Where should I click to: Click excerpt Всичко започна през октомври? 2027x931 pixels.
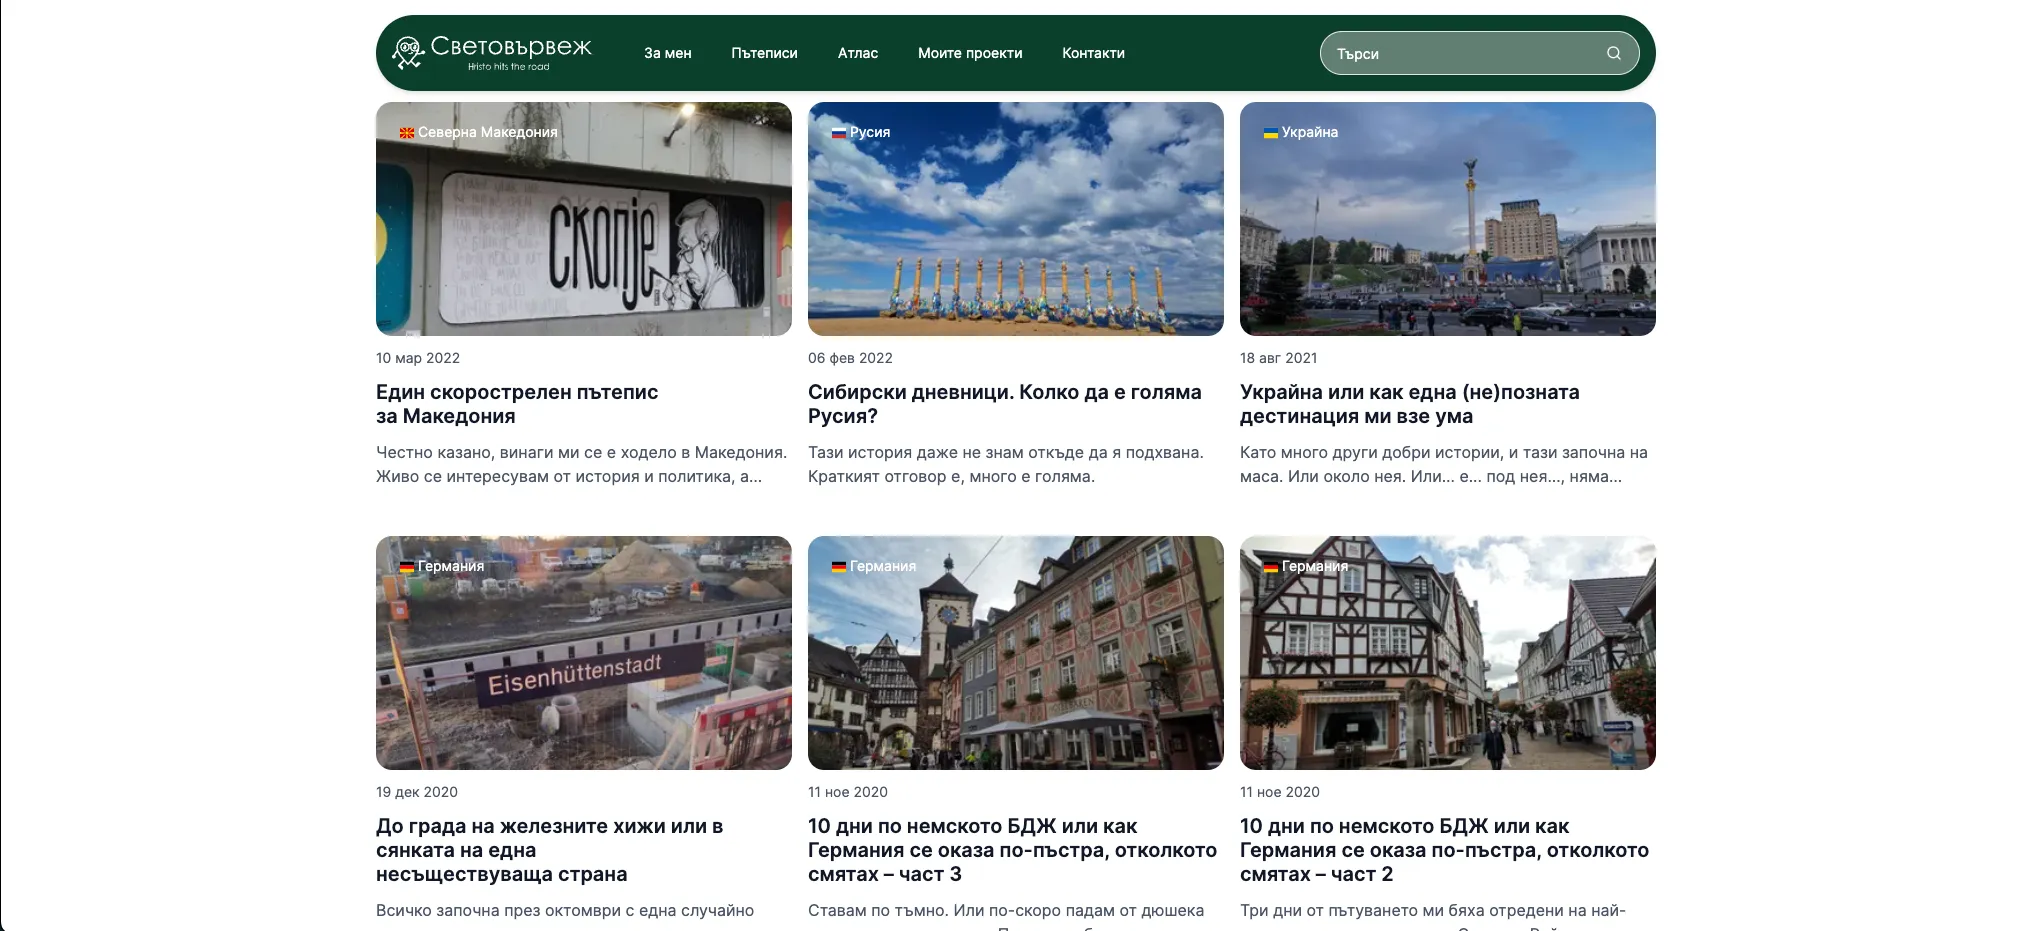tap(565, 911)
